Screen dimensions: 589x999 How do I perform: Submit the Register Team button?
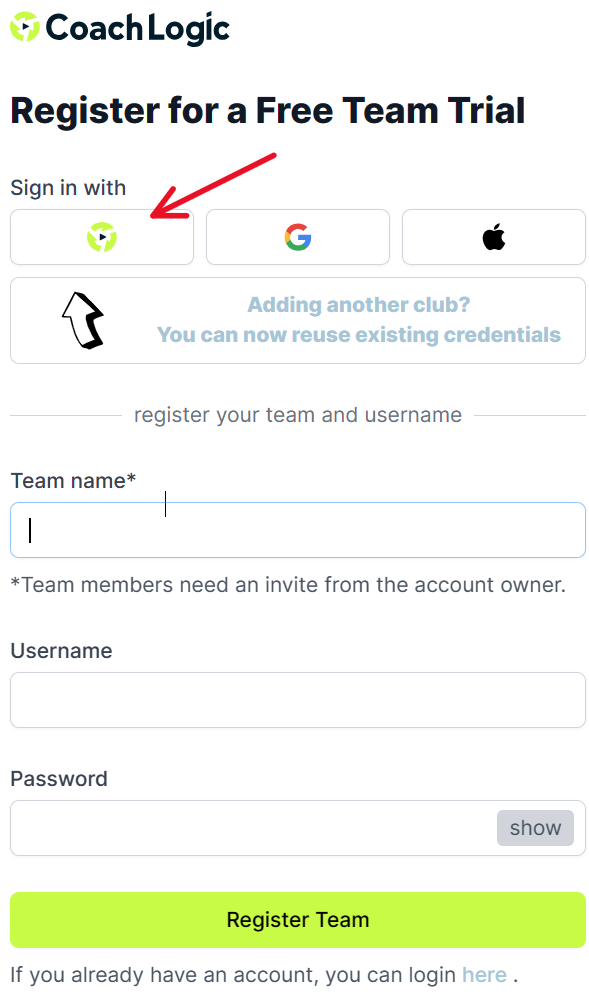(298, 920)
